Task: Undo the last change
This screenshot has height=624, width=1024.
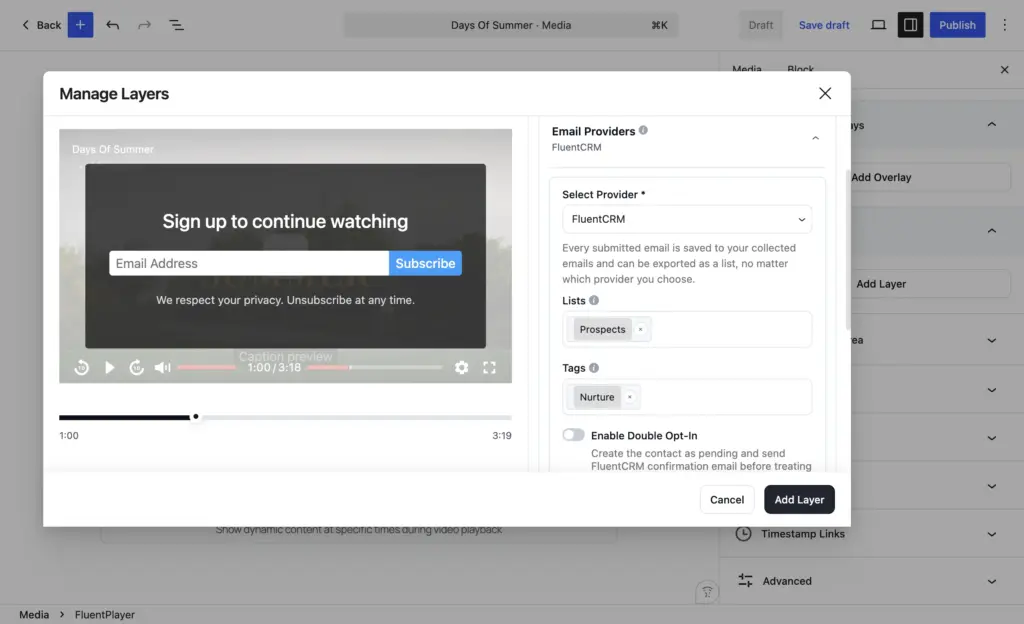Action: (112, 25)
